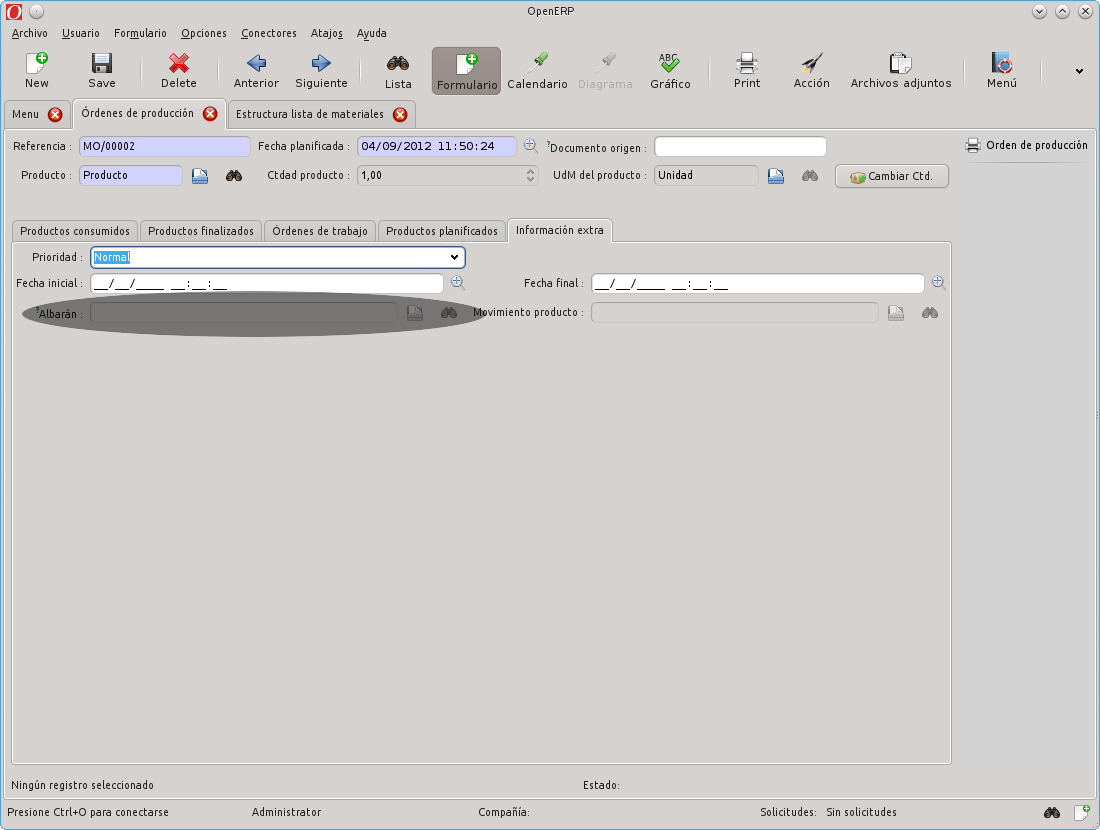1100x830 pixels.
Task: Close the Menu tab
Action: [x=55, y=114]
